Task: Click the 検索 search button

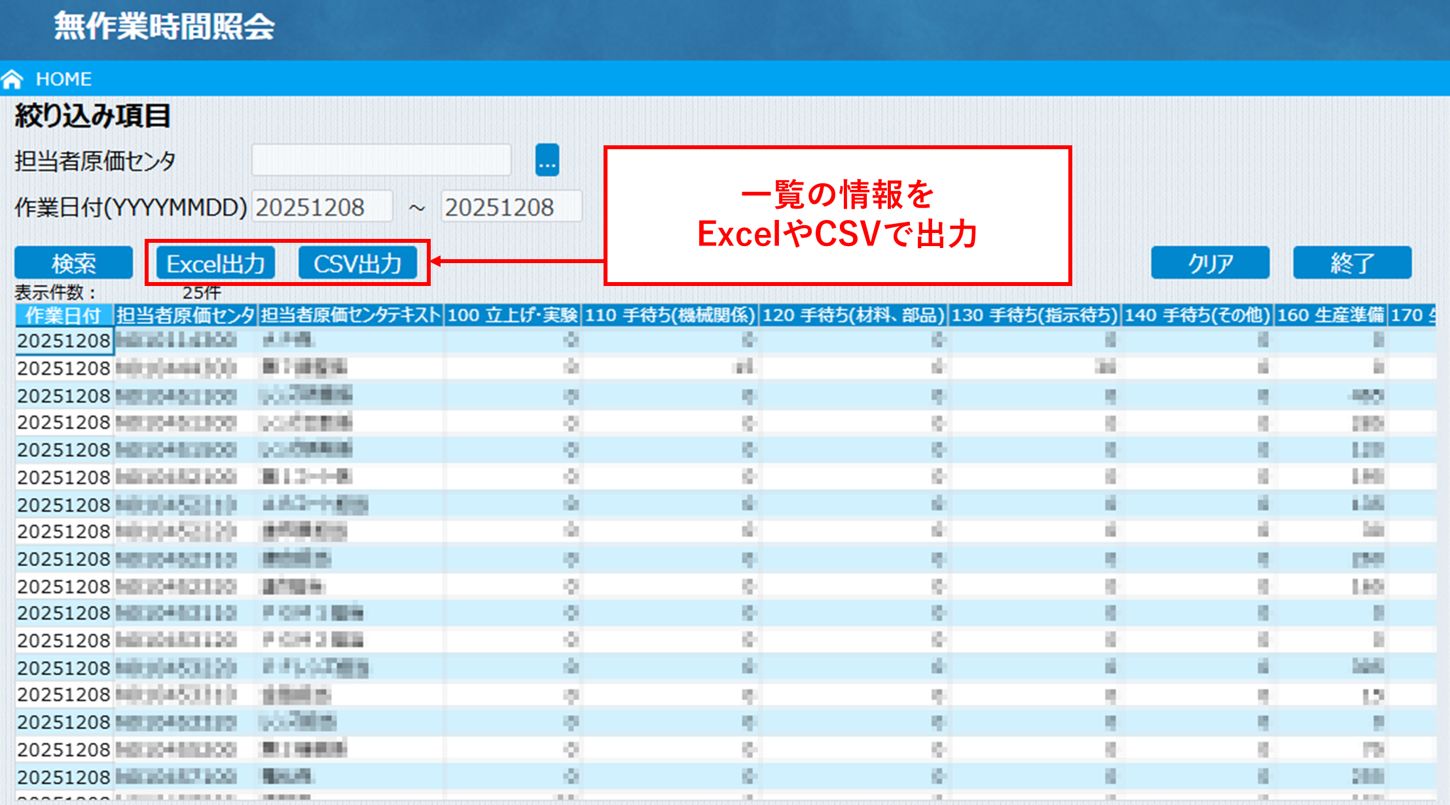Action: click(73, 262)
